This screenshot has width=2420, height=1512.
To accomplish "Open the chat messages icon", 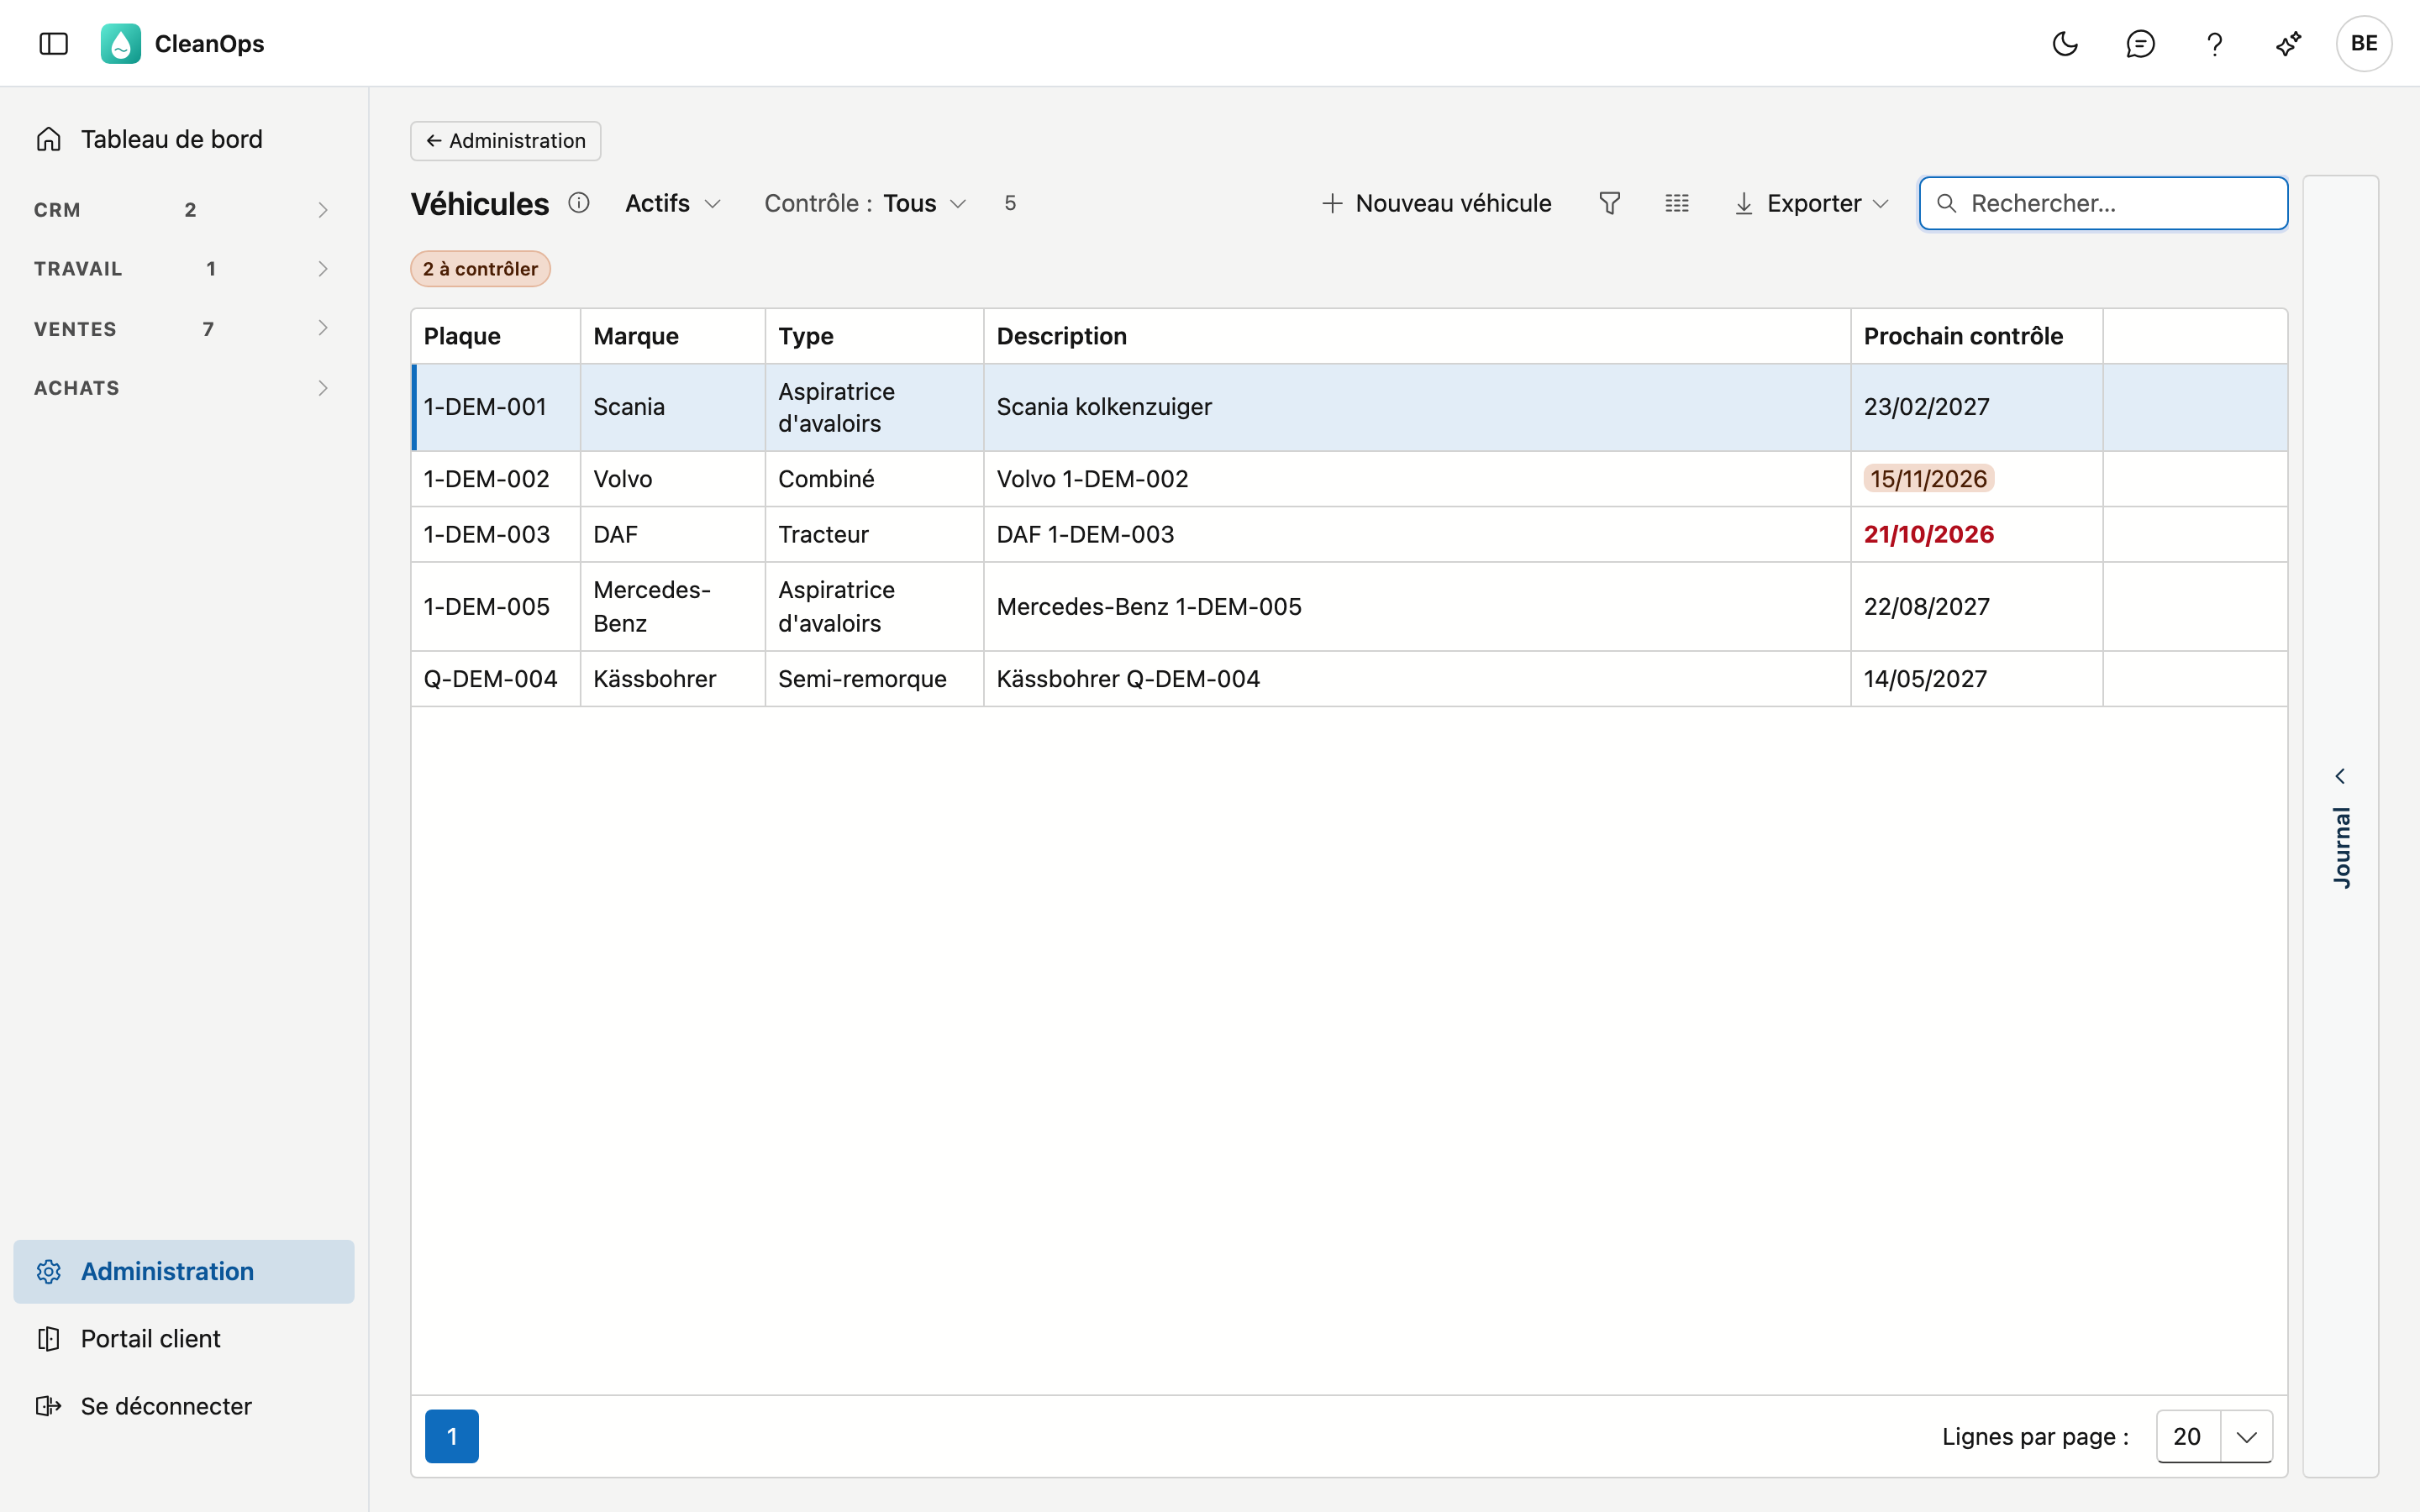I will tap(2140, 43).
